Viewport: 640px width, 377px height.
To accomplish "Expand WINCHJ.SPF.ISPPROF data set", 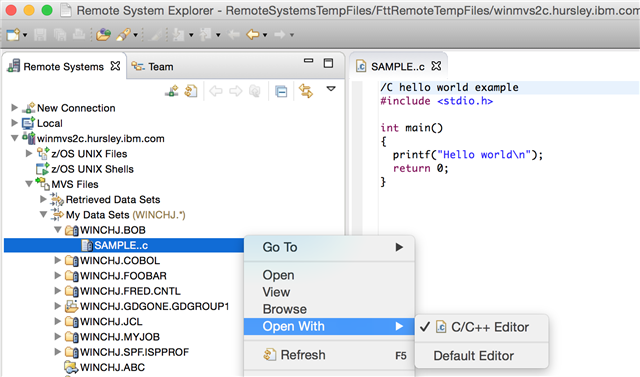I will pos(57,352).
